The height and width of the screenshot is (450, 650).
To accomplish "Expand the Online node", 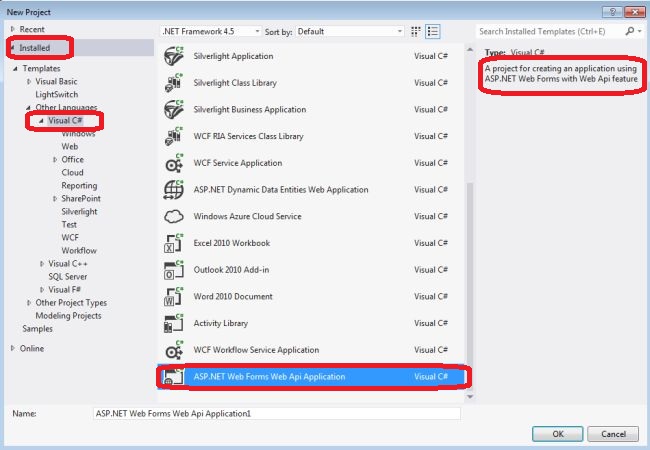I will (x=12, y=348).
